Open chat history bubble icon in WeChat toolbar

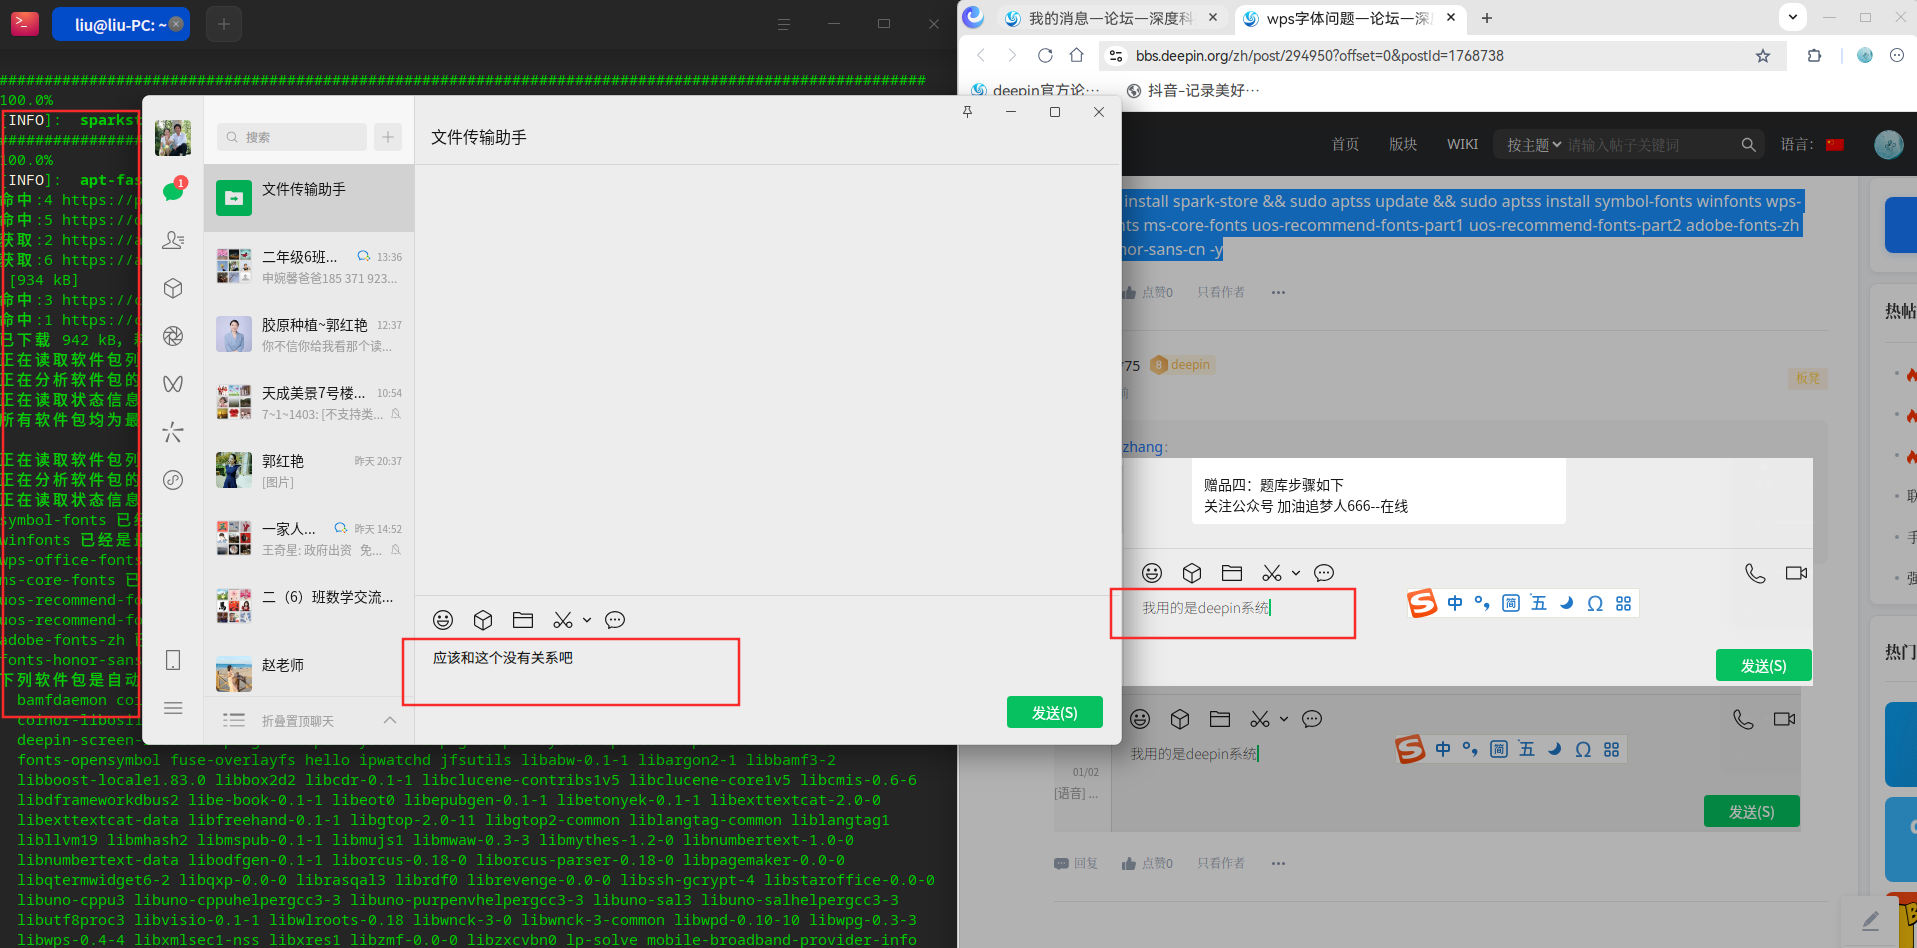[615, 620]
